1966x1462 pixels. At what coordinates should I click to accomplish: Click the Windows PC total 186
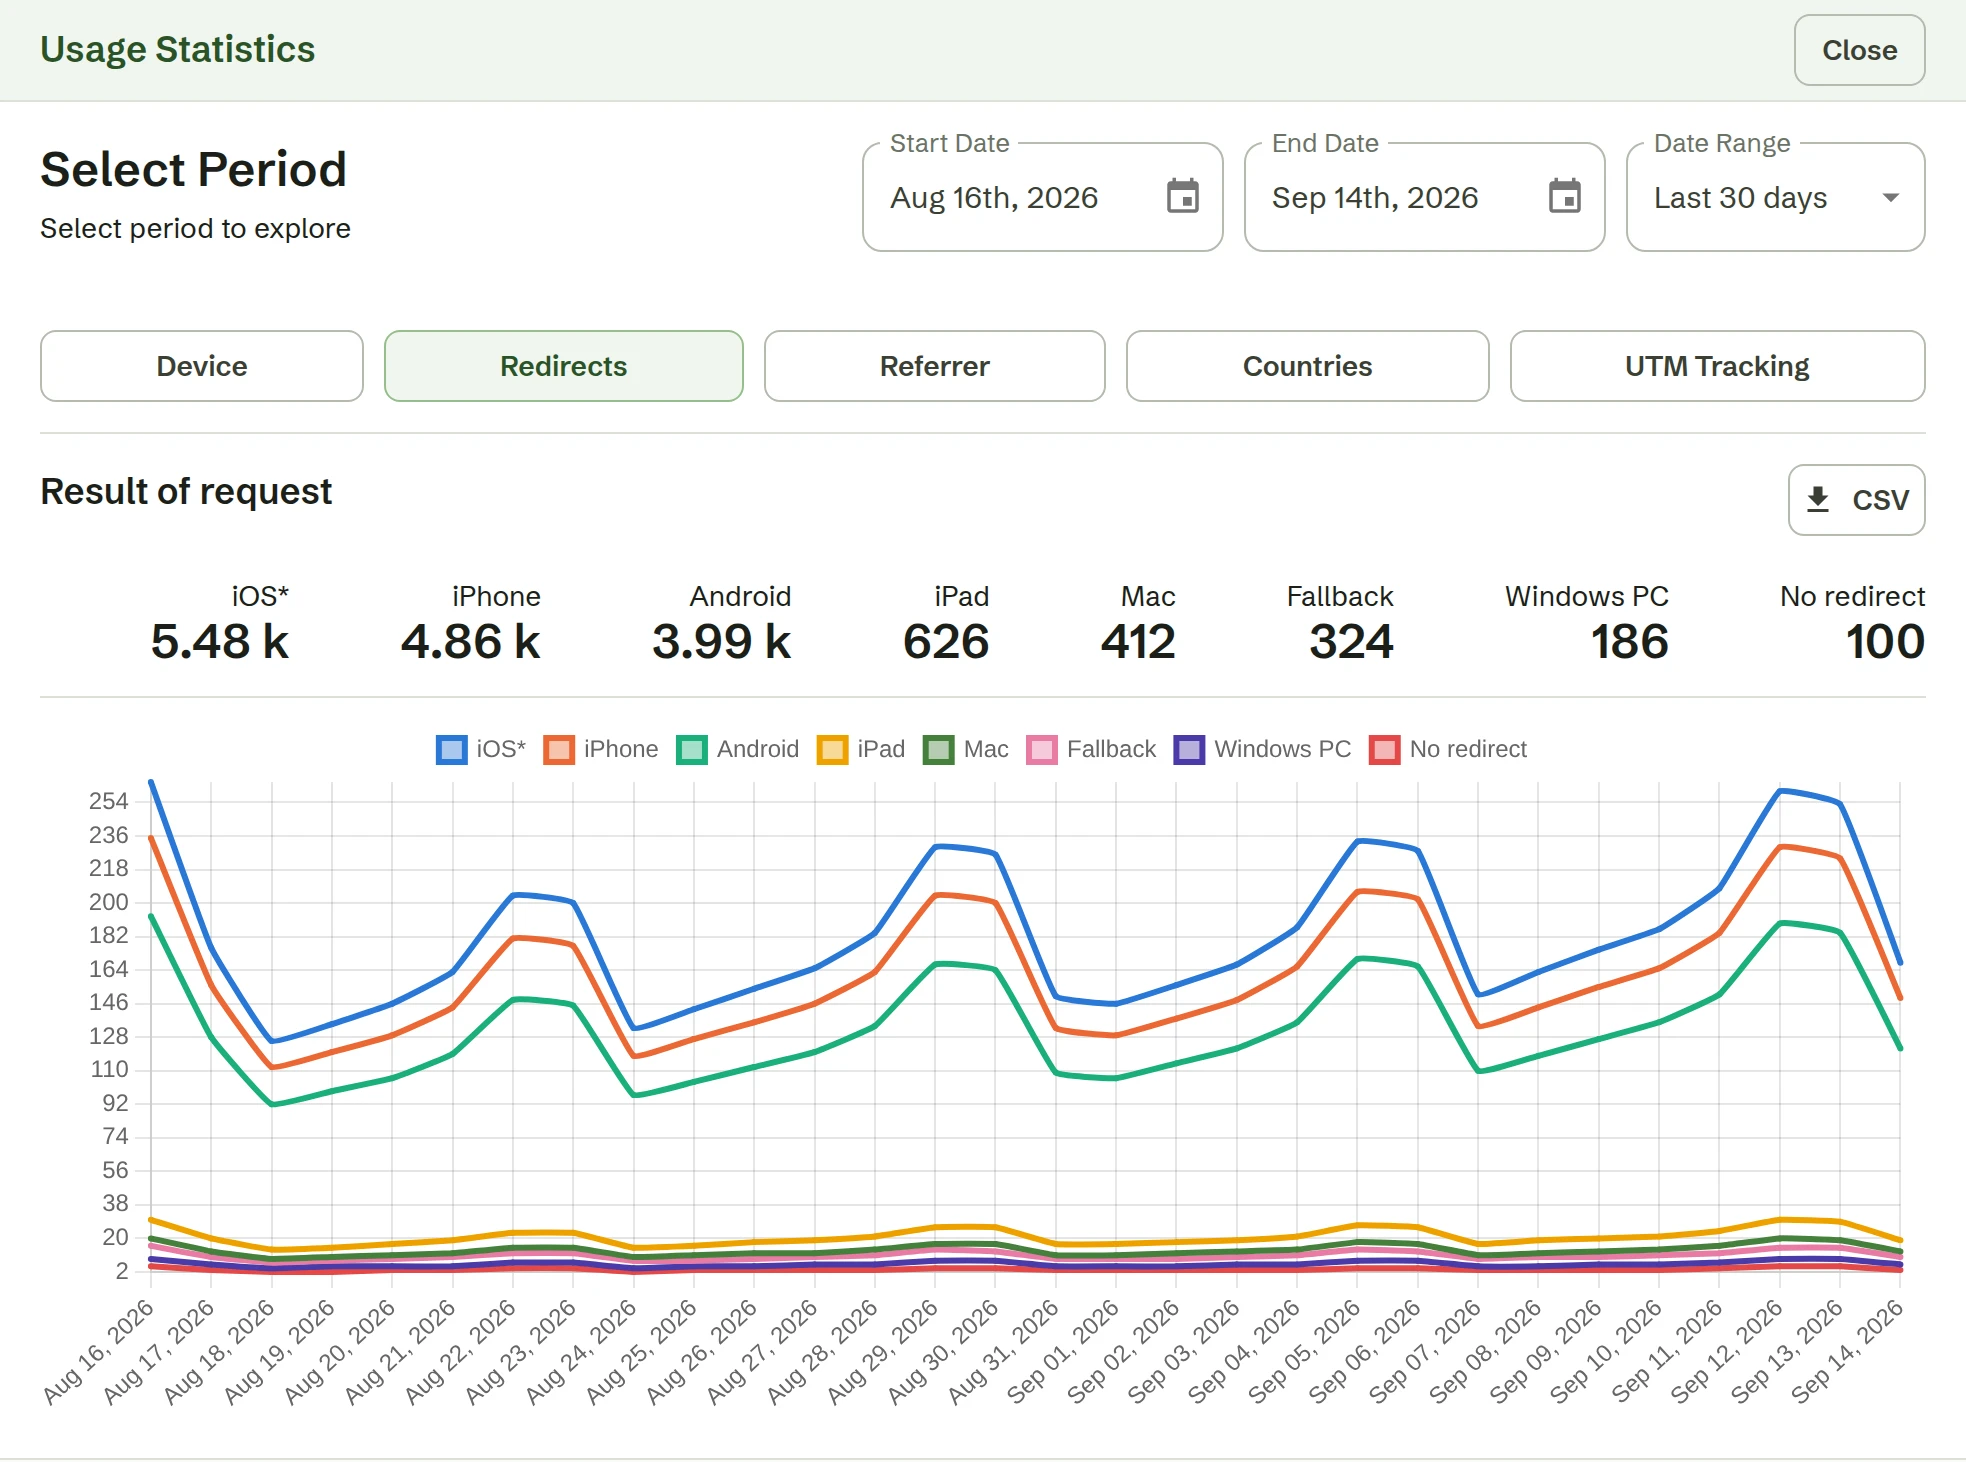1630,641
